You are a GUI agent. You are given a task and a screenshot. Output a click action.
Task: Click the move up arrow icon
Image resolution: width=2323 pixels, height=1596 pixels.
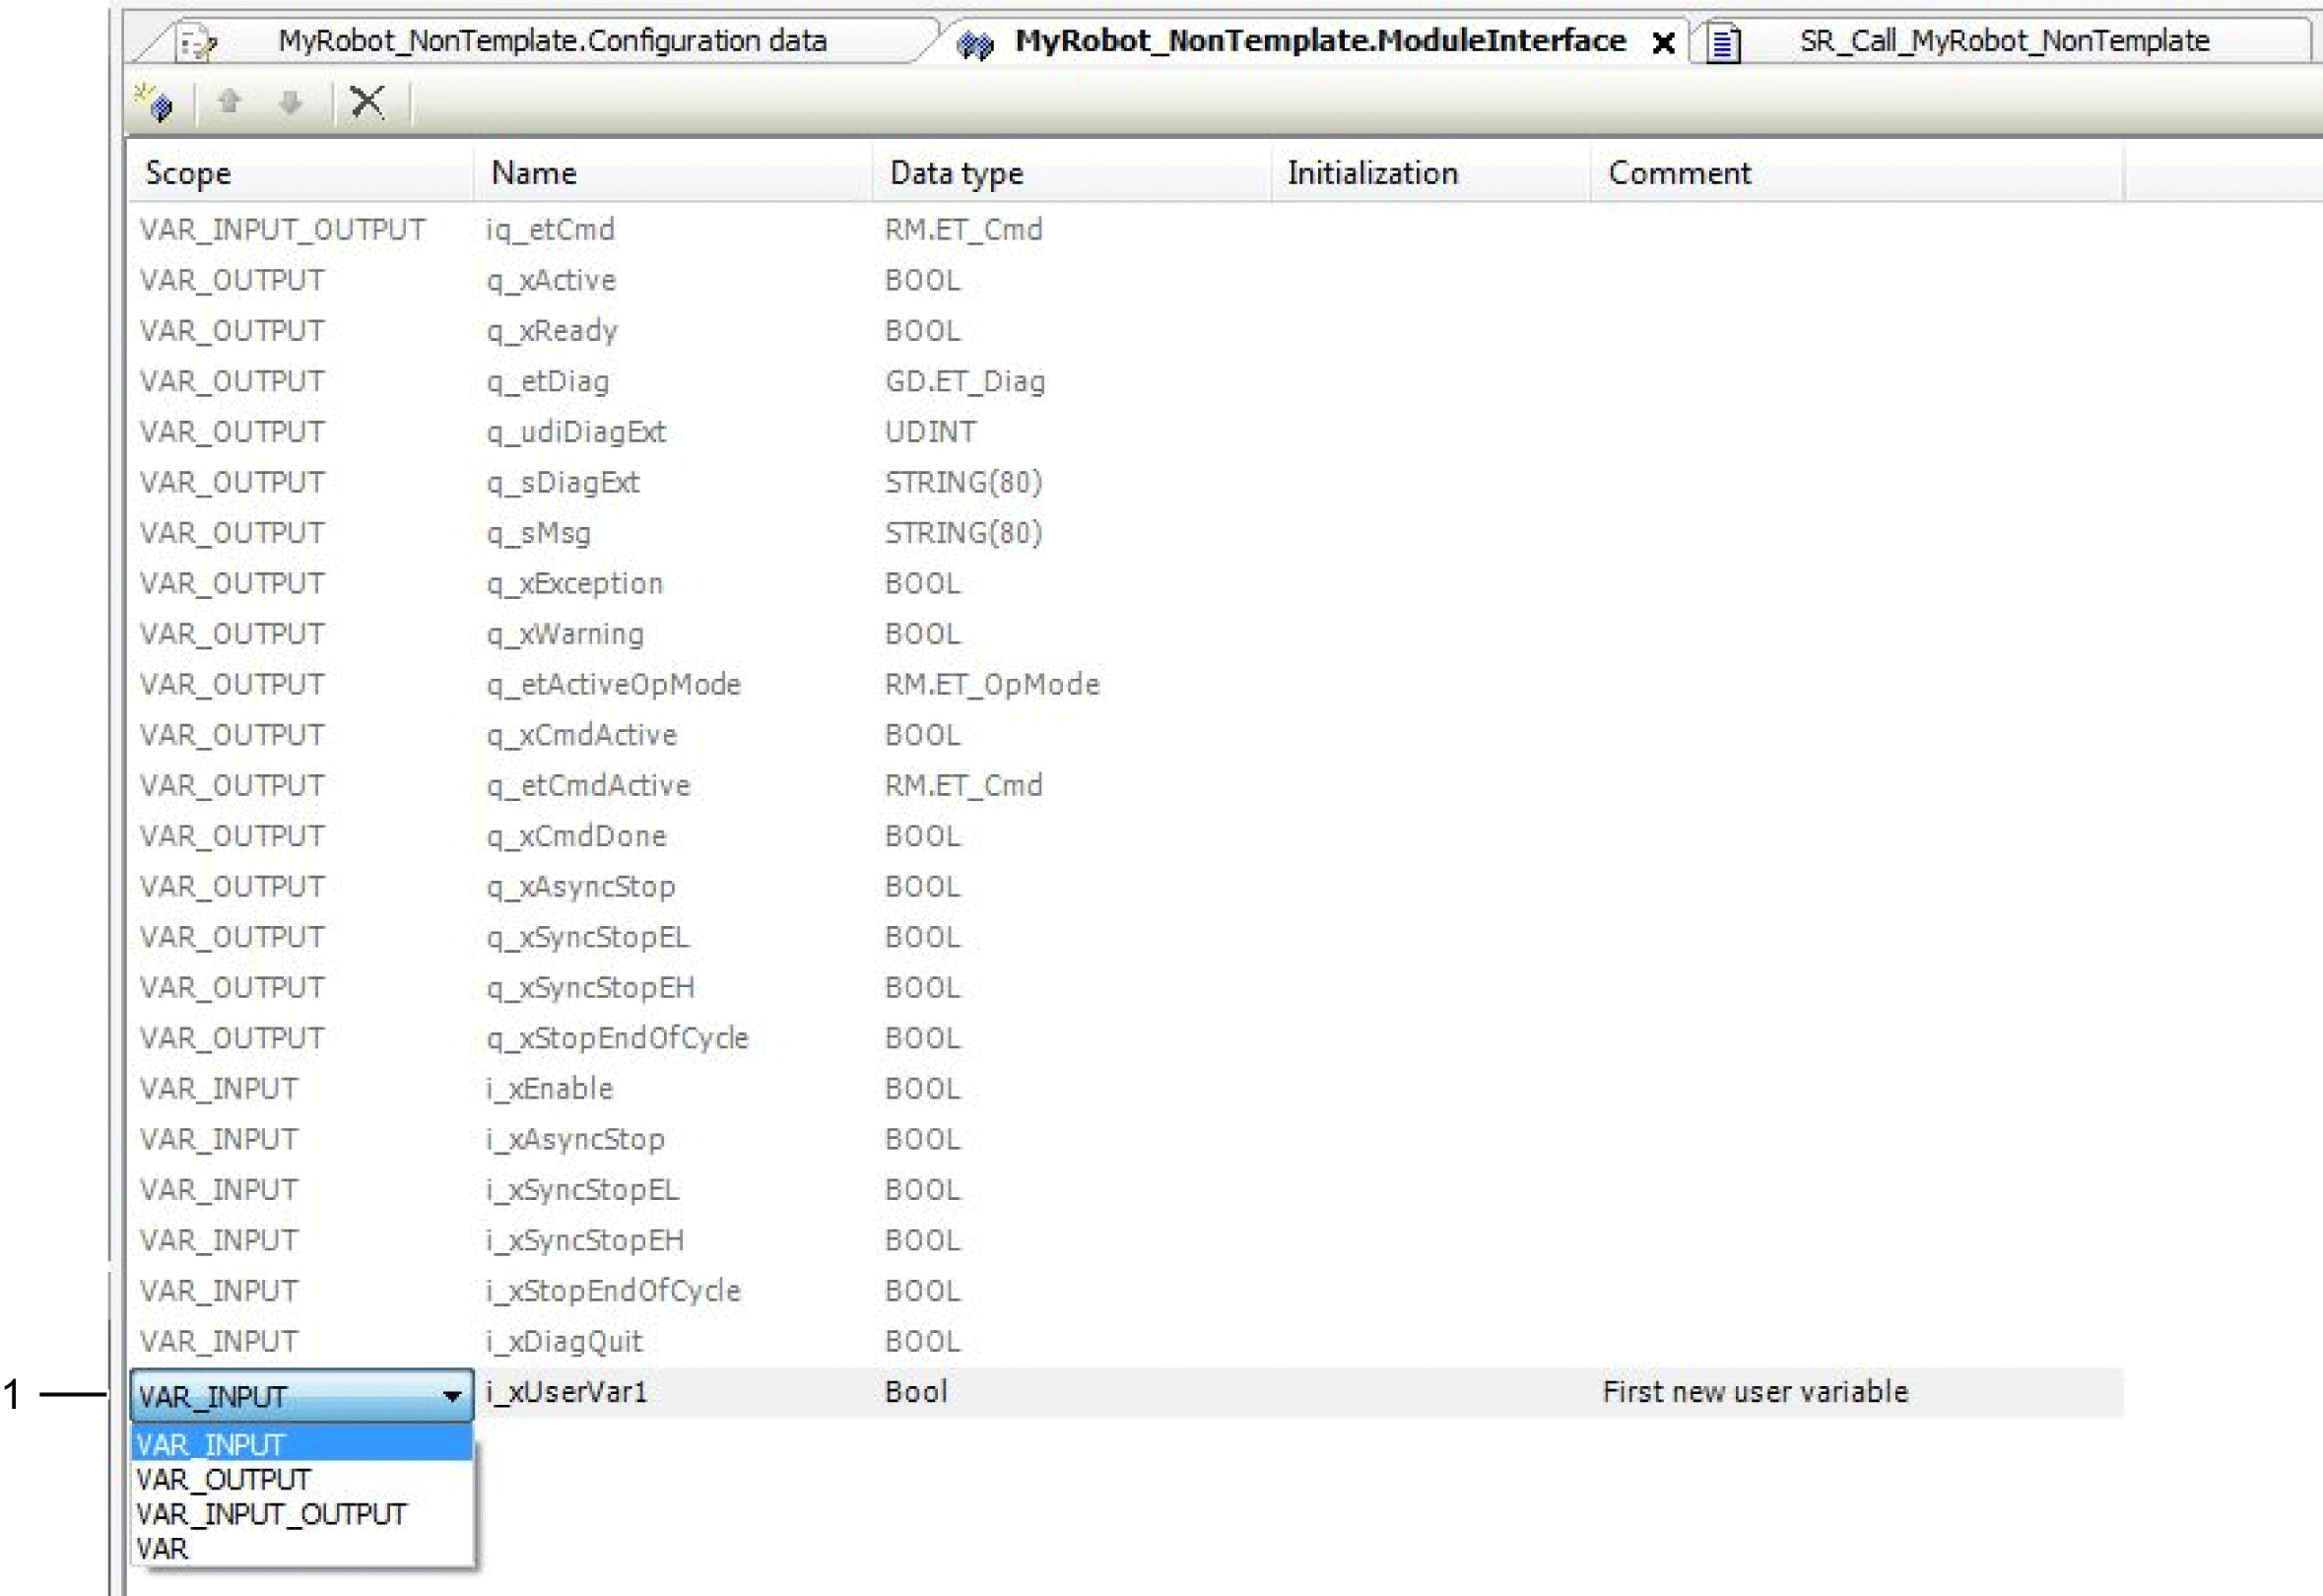[229, 102]
